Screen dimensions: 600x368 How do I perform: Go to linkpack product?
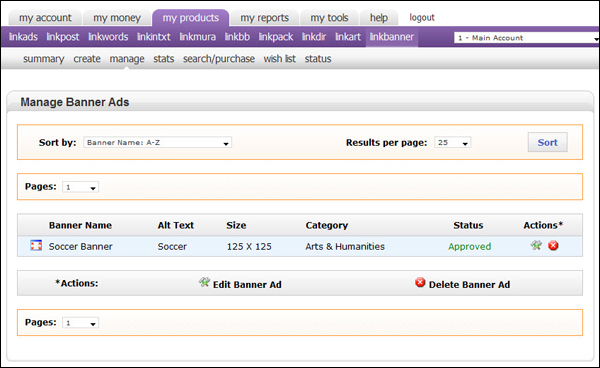(x=276, y=37)
